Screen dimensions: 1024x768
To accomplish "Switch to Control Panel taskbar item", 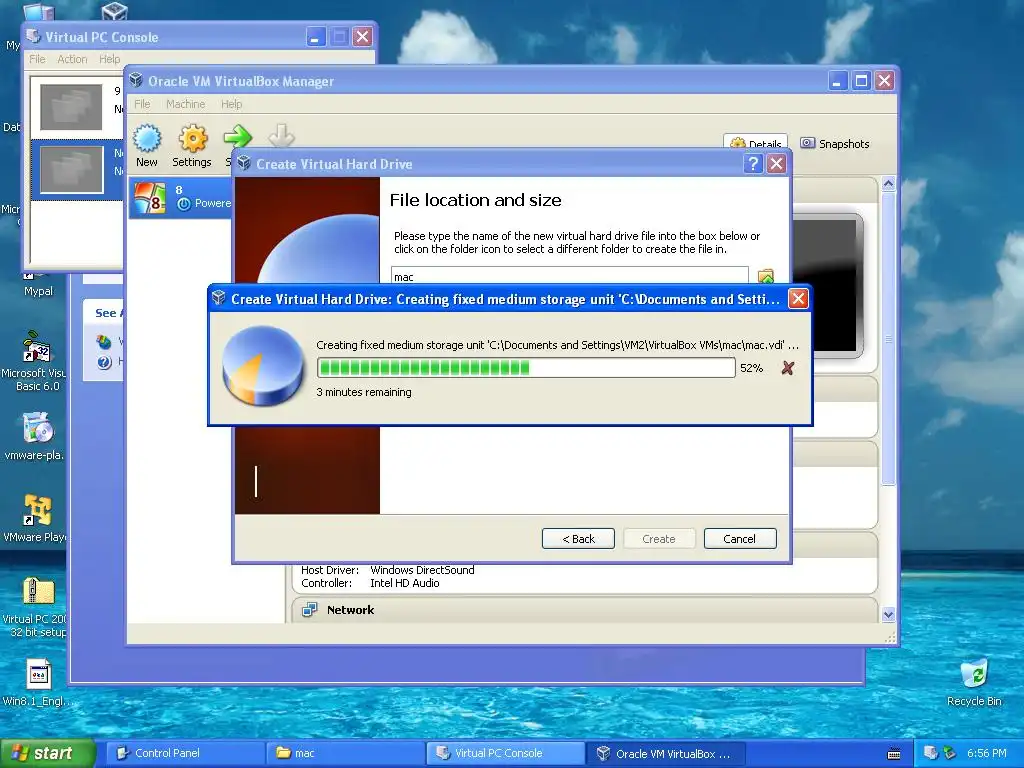I will click(185, 753).
